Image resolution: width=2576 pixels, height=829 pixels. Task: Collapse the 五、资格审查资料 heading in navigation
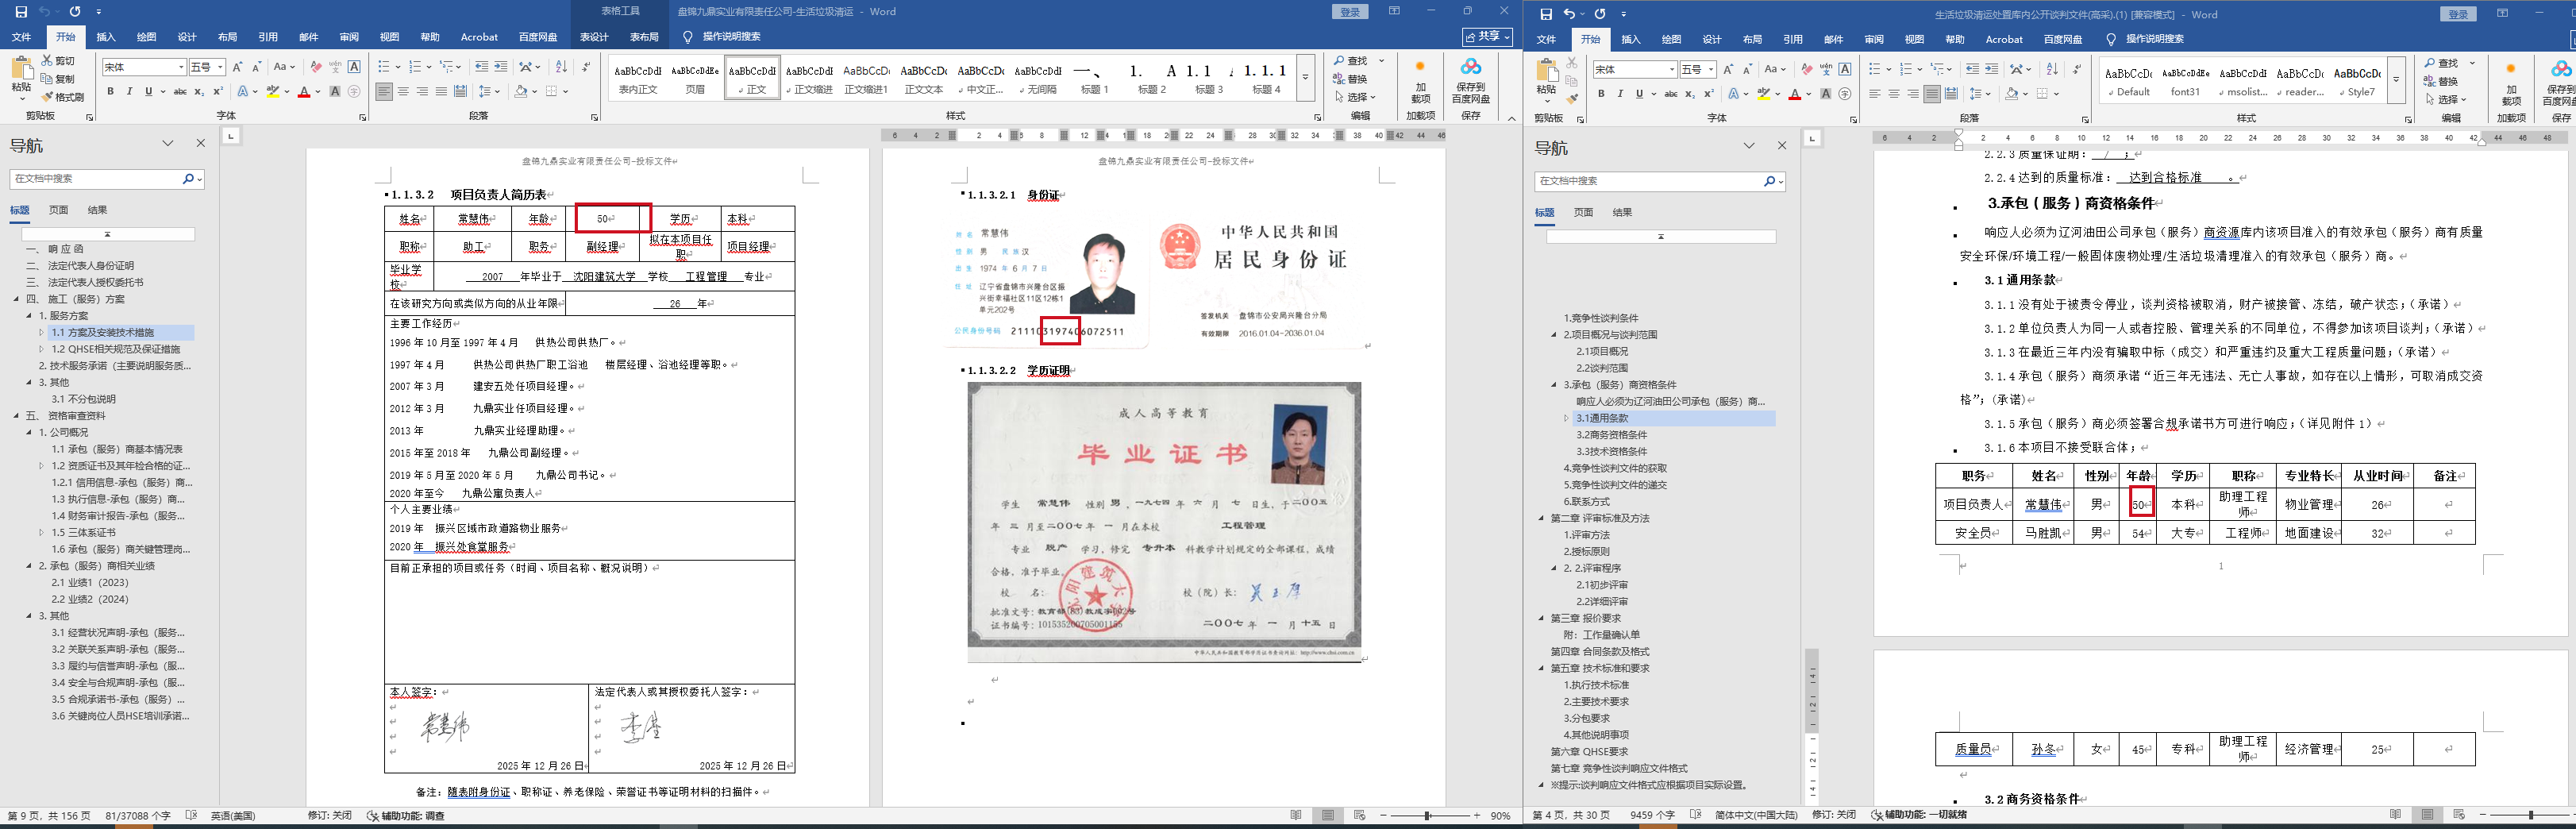pos(16,416)
